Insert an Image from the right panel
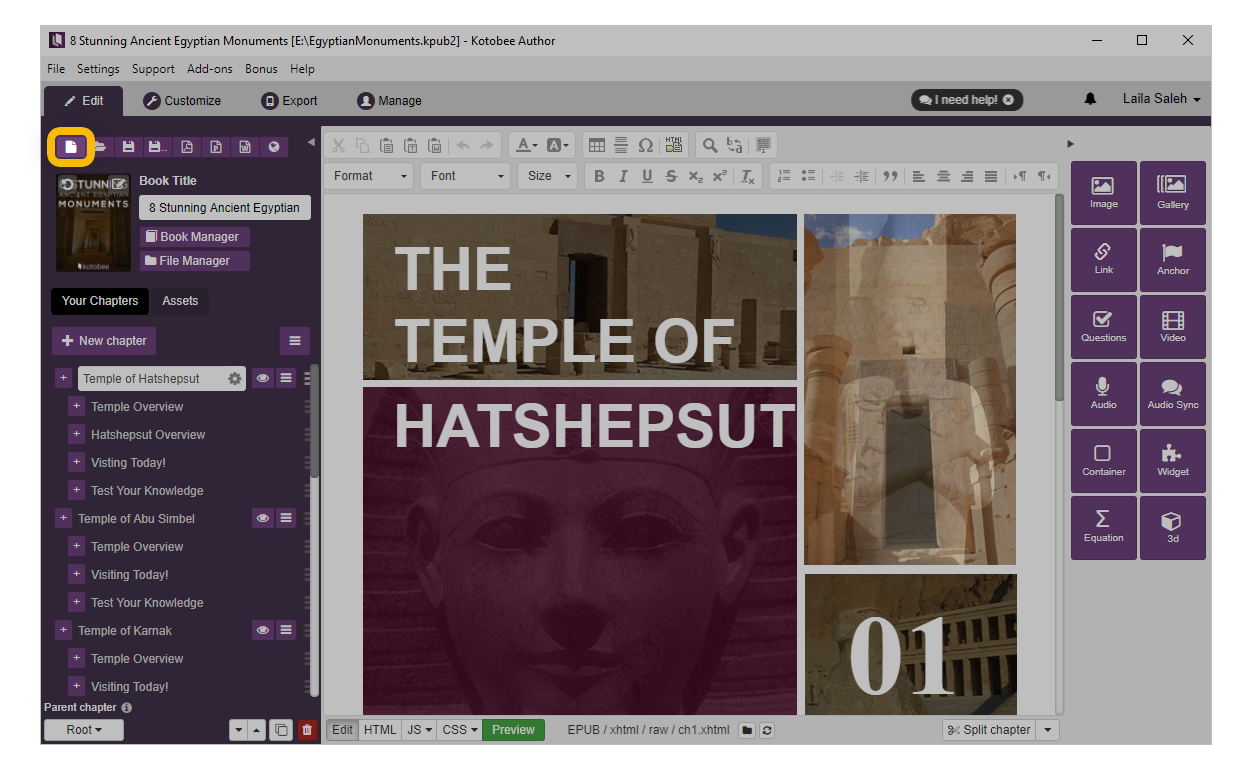Screen dimensions: 1250x770 click(1103, 193)
